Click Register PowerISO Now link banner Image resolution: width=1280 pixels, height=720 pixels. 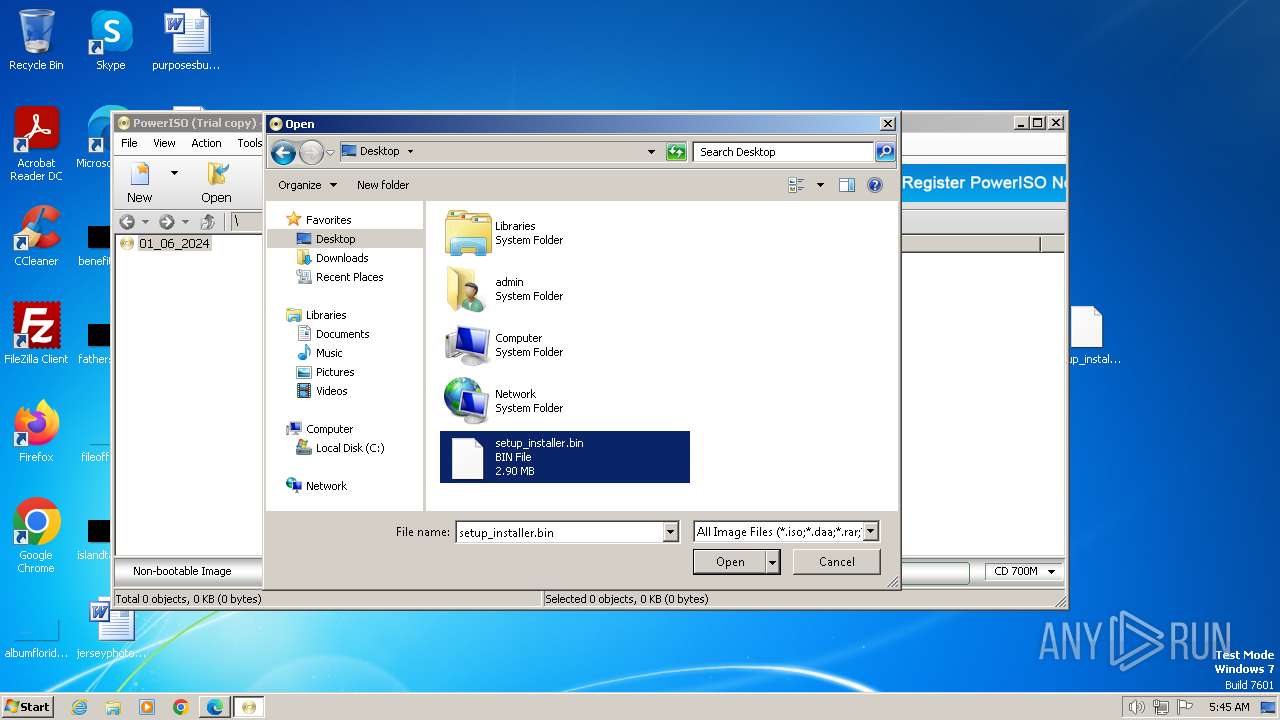pyautogui.click(x=983, y=183)
